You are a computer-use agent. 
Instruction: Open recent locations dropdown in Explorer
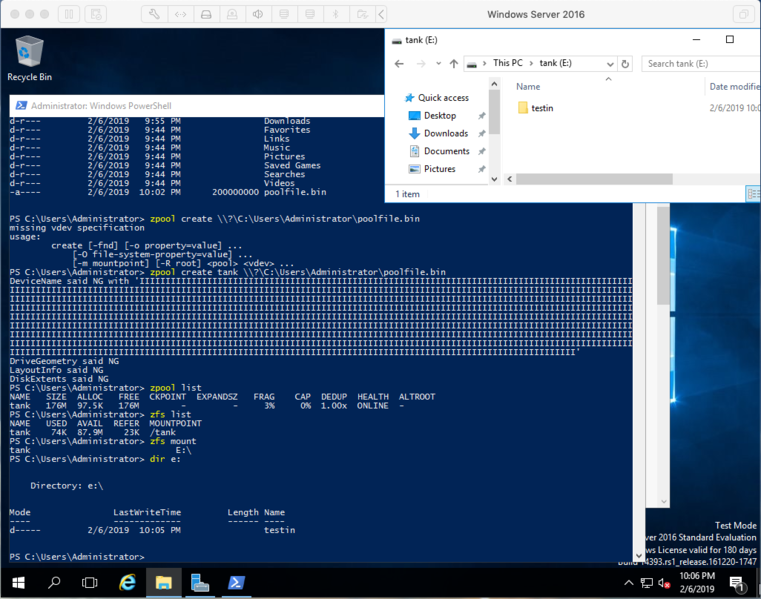click(x=438, y=64)
